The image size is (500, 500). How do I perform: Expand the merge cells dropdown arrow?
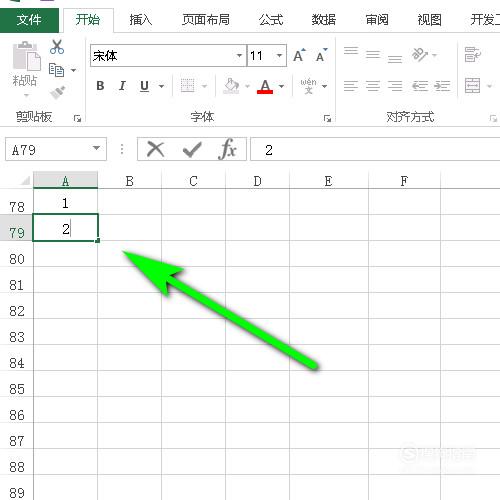point(489,86)
